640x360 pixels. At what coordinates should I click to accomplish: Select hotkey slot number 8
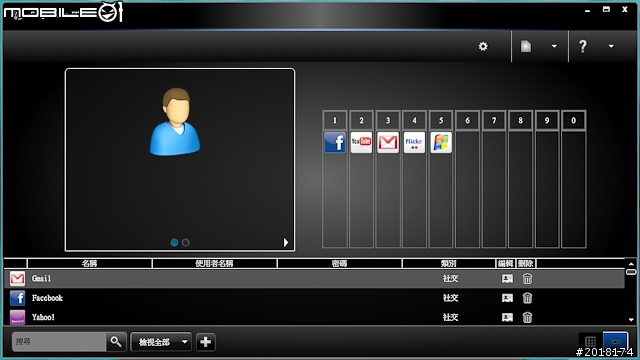520,120
